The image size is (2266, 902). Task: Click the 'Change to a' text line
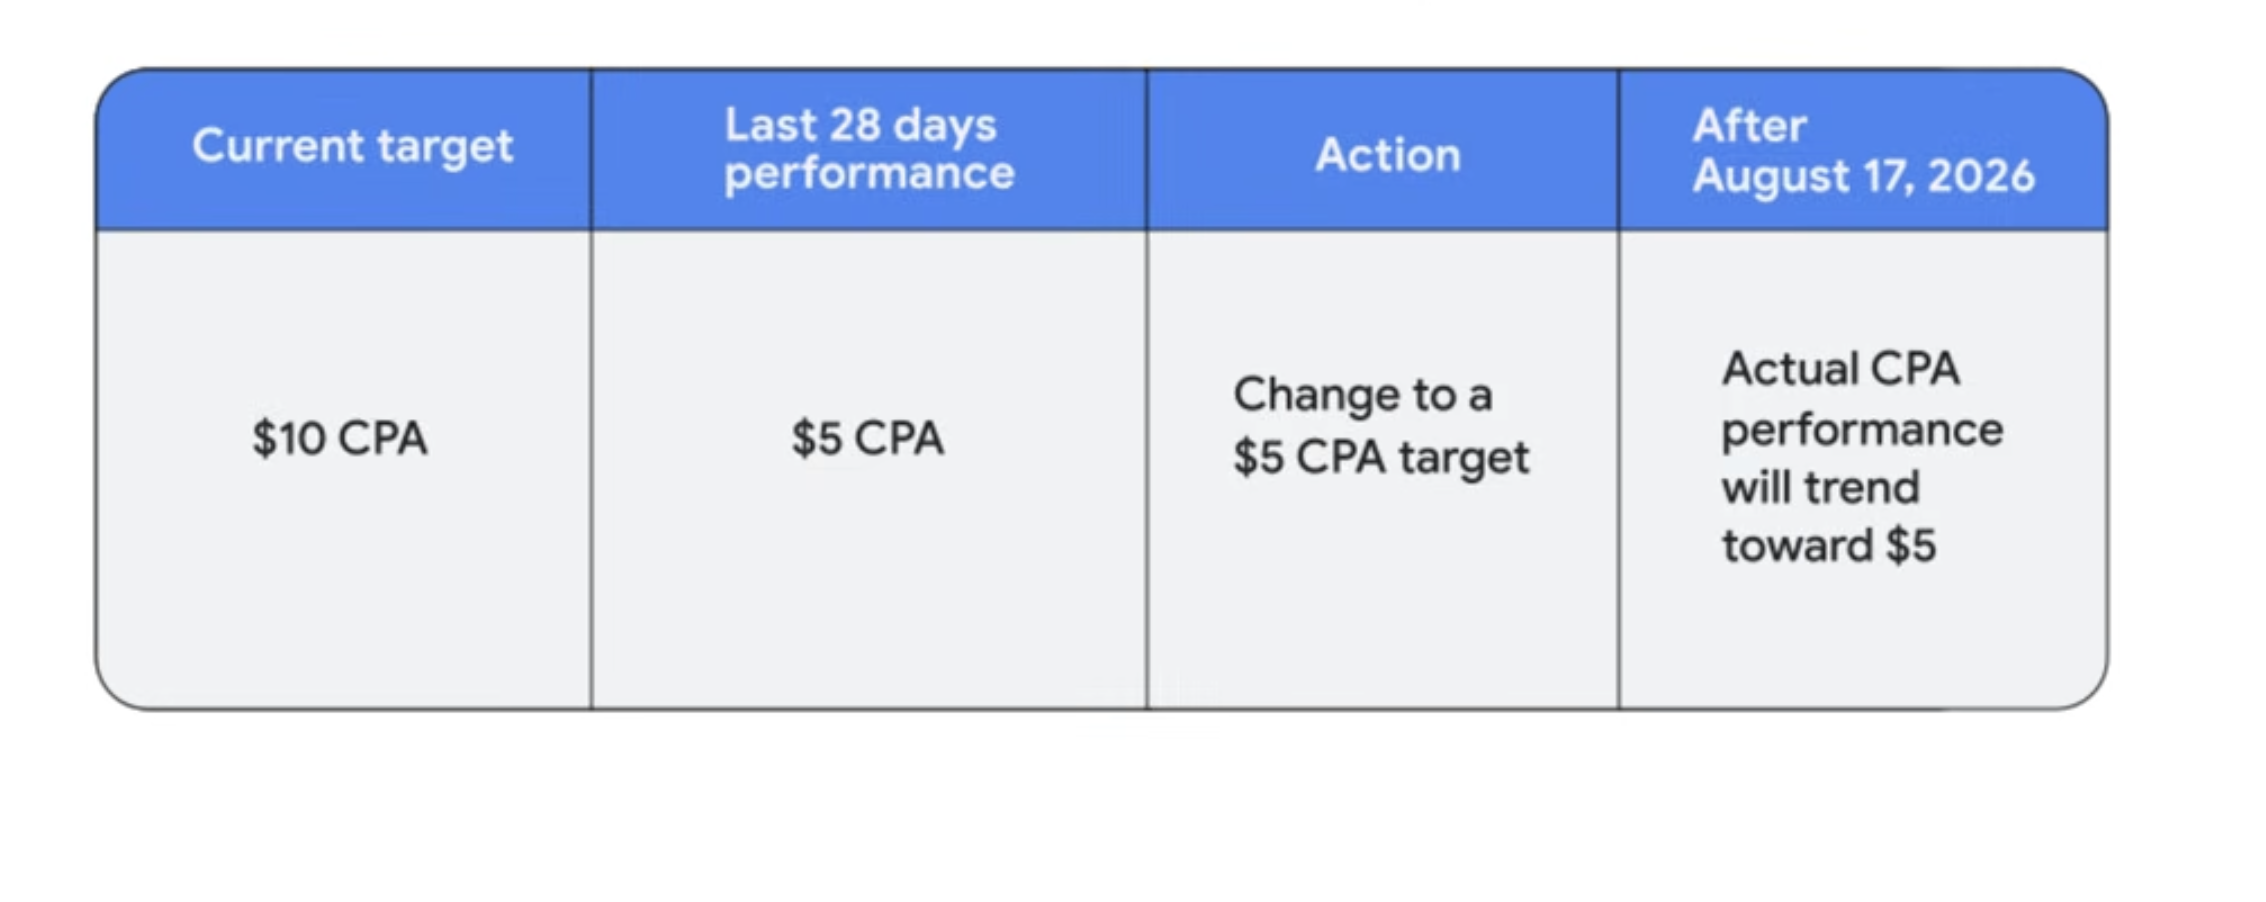[x=1363, y=395]
